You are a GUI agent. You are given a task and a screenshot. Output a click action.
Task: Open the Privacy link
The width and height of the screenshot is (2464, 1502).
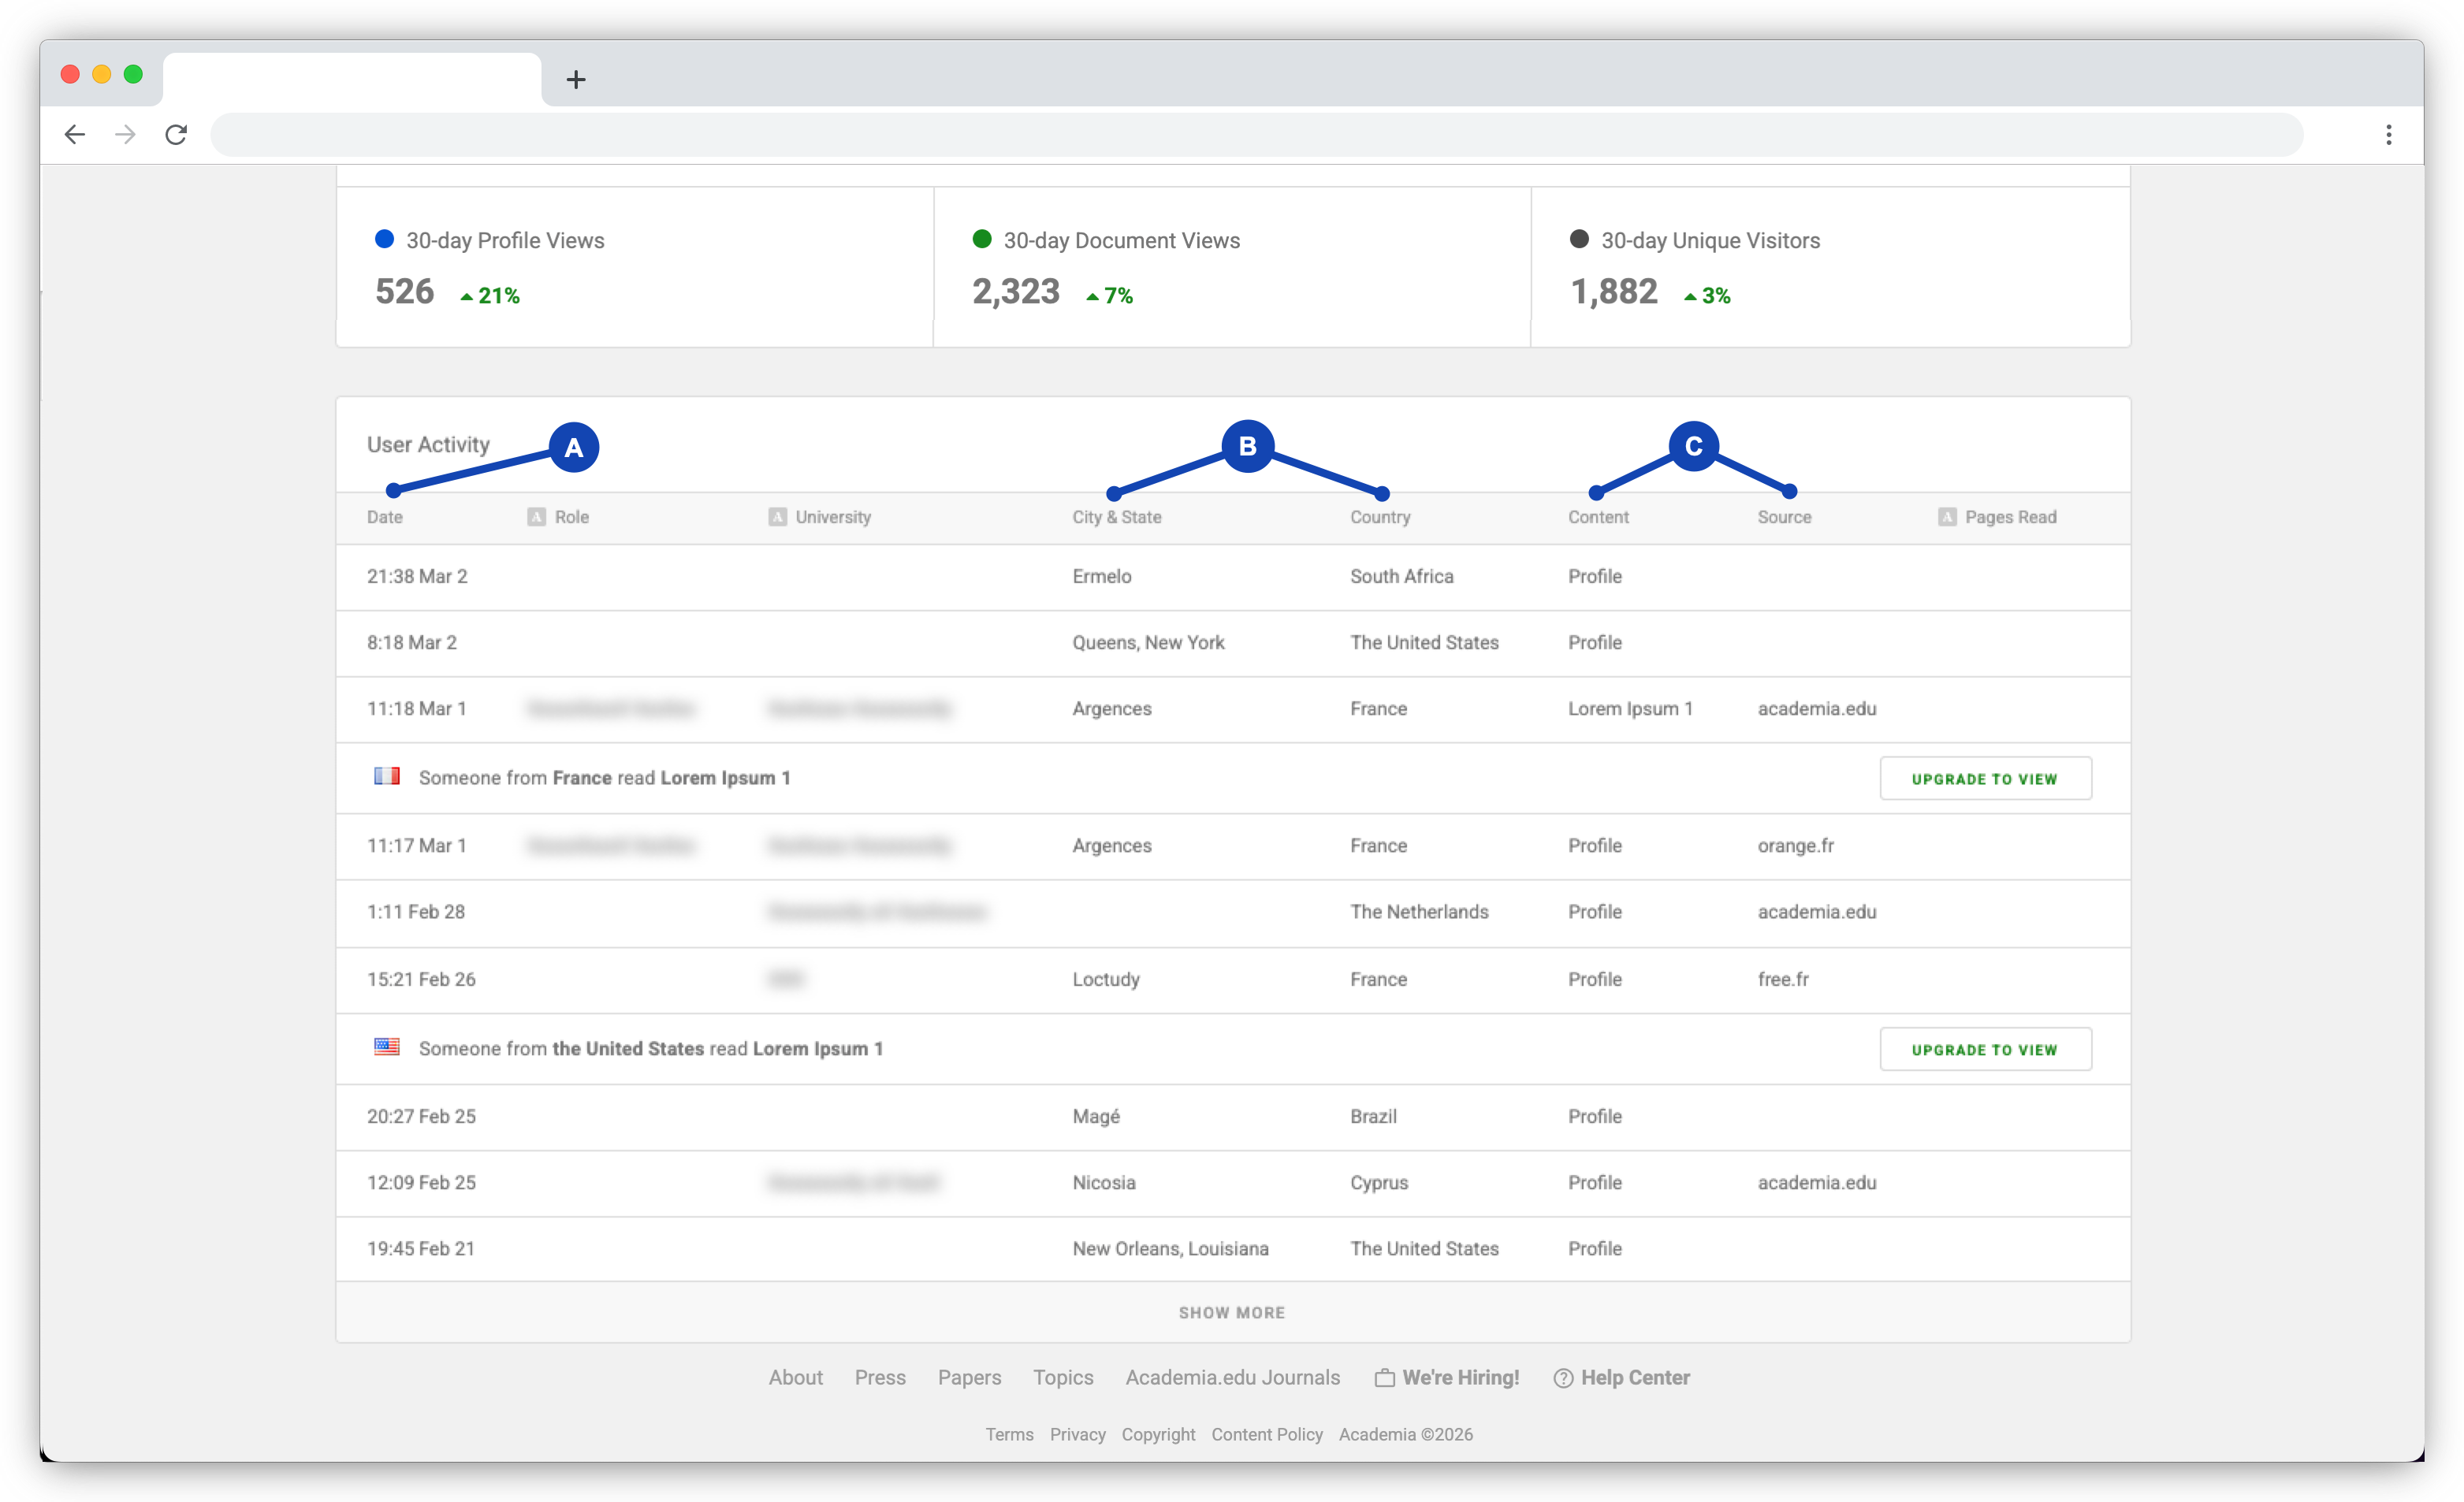pos(1077,1435)
